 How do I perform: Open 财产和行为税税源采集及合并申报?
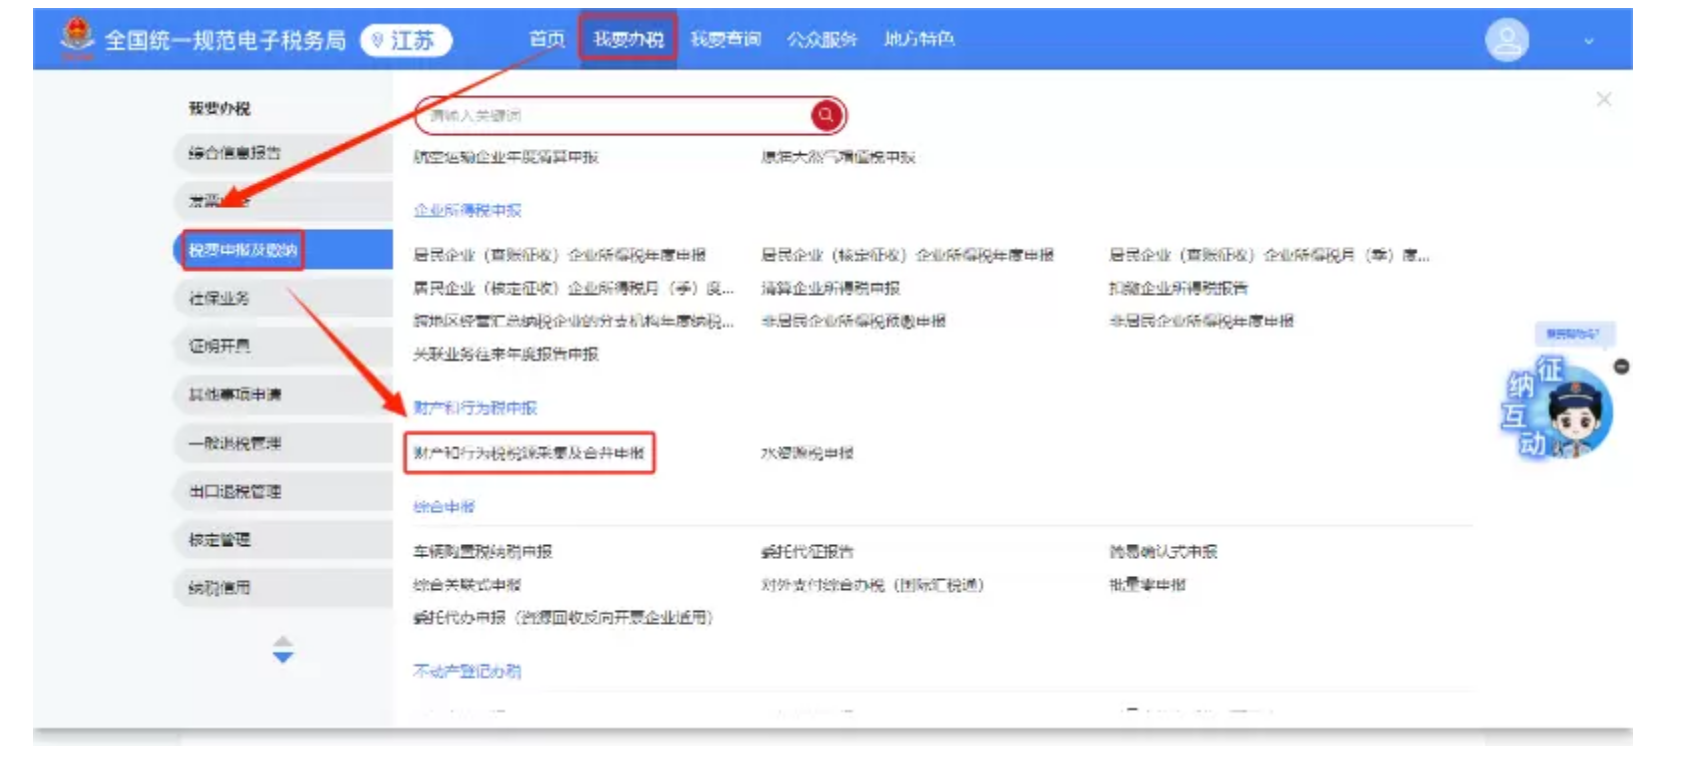(529, 453)
